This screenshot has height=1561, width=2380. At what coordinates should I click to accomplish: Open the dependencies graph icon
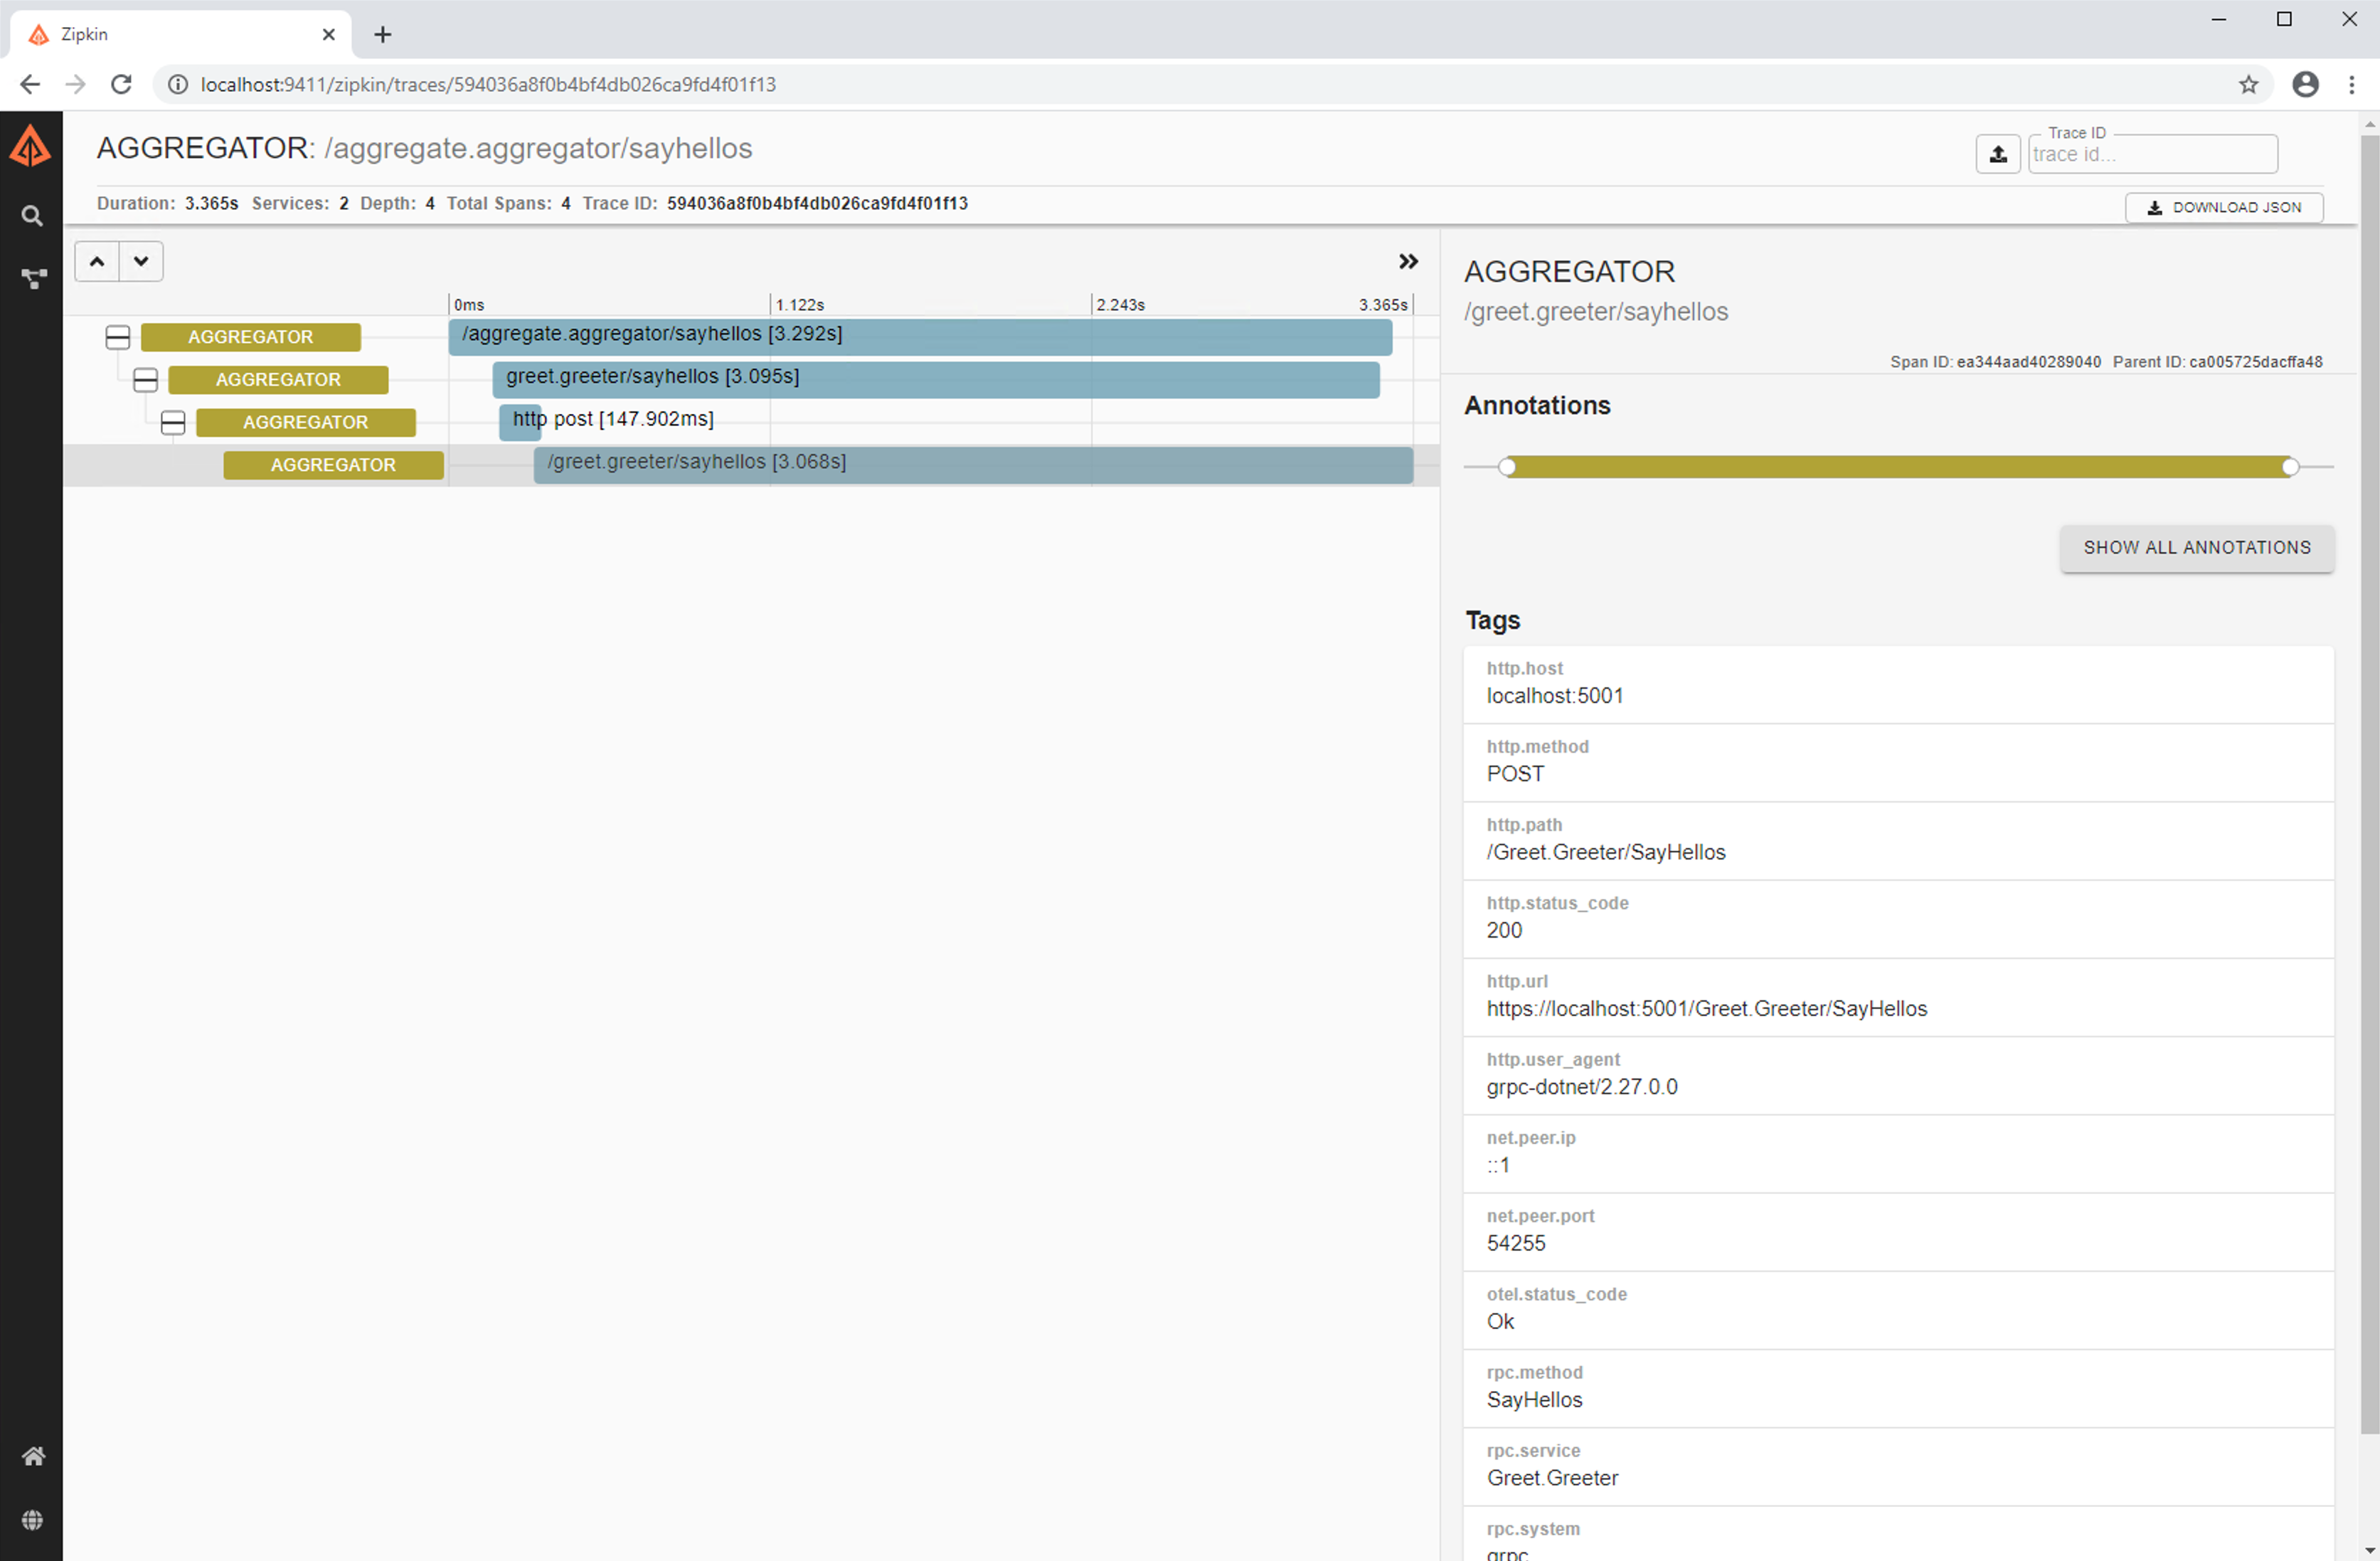[33, 279]
